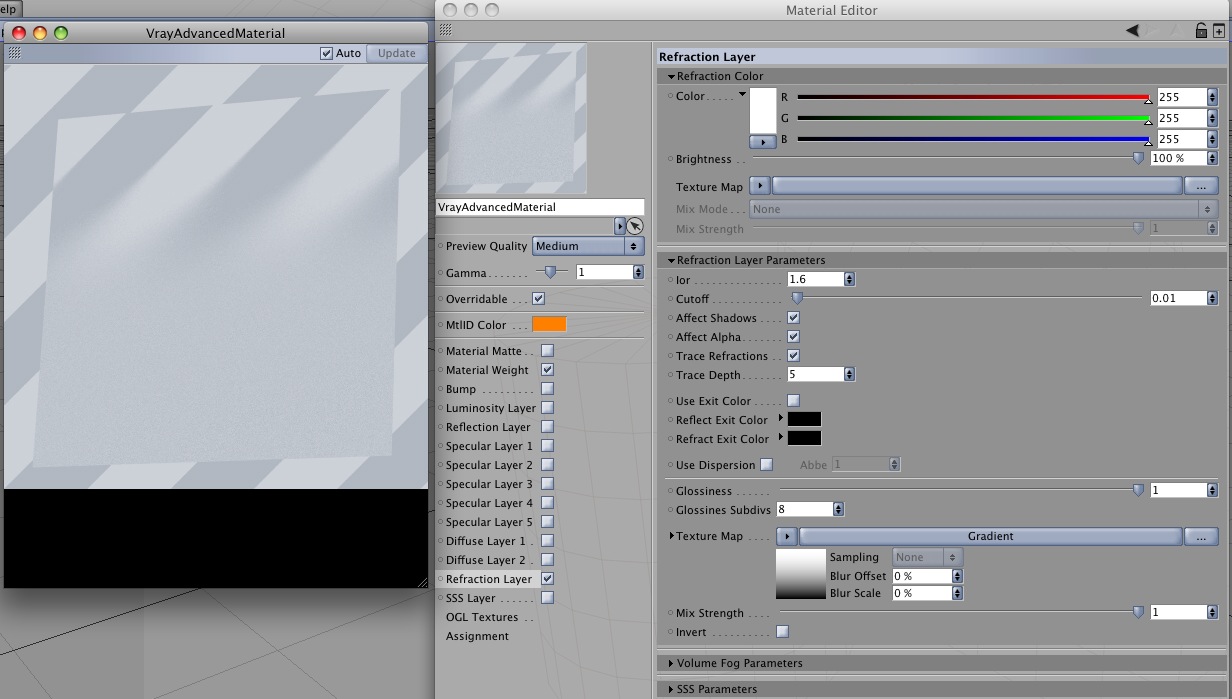Select the SSS Layer channel
The width and height of the screenshot is (1232, 699).
471,598
